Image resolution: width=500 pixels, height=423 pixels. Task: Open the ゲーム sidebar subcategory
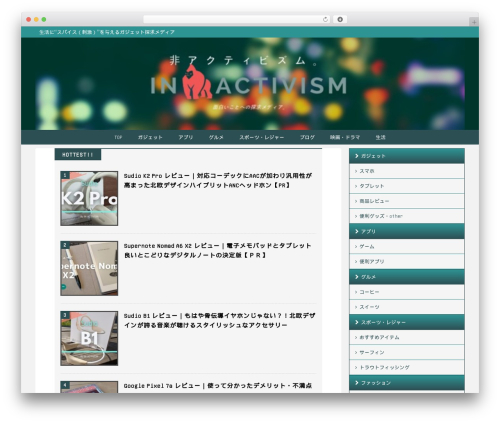coord(407,246)
